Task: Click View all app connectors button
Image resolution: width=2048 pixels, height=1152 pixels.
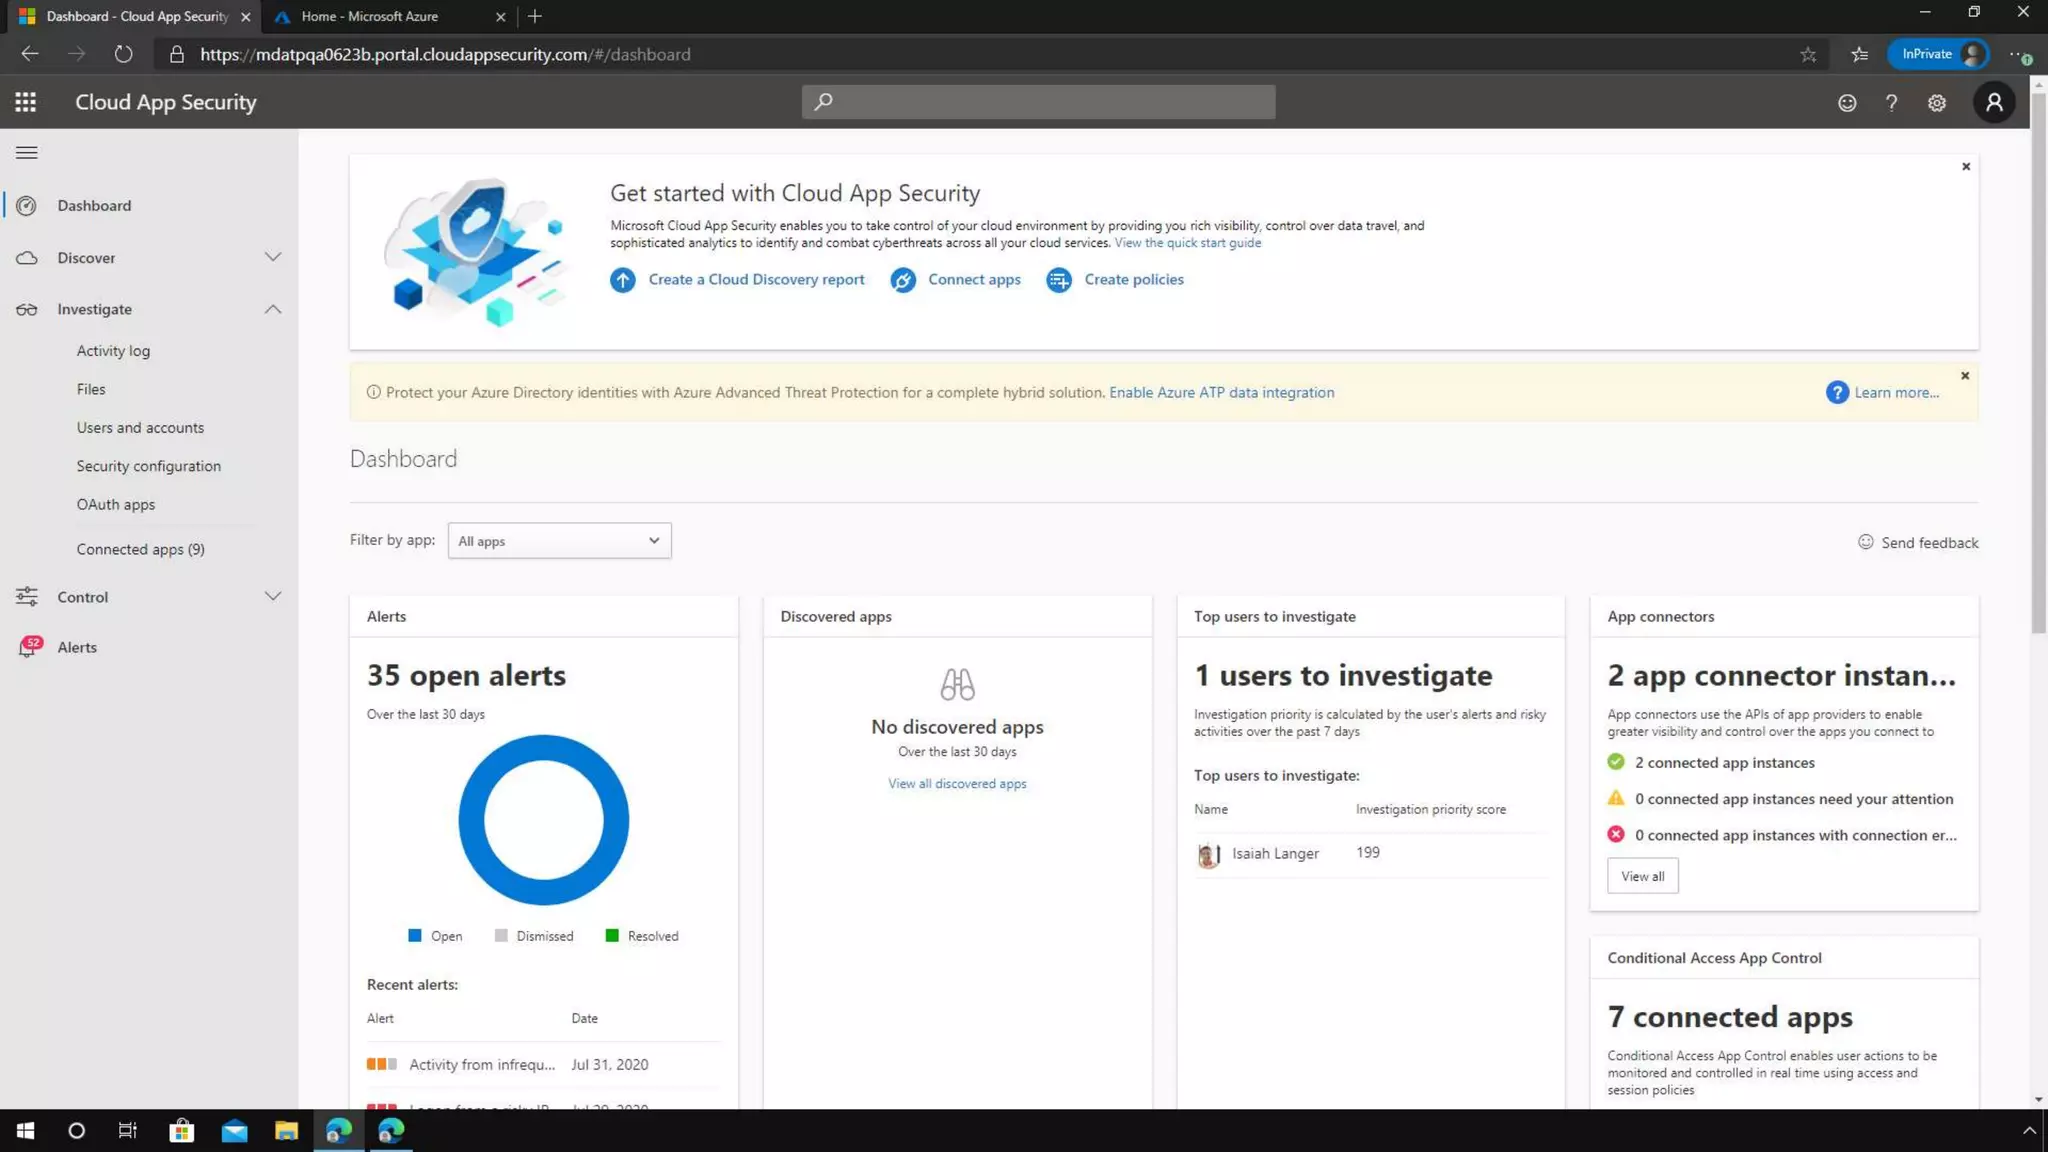Action: coord(1642,876)
